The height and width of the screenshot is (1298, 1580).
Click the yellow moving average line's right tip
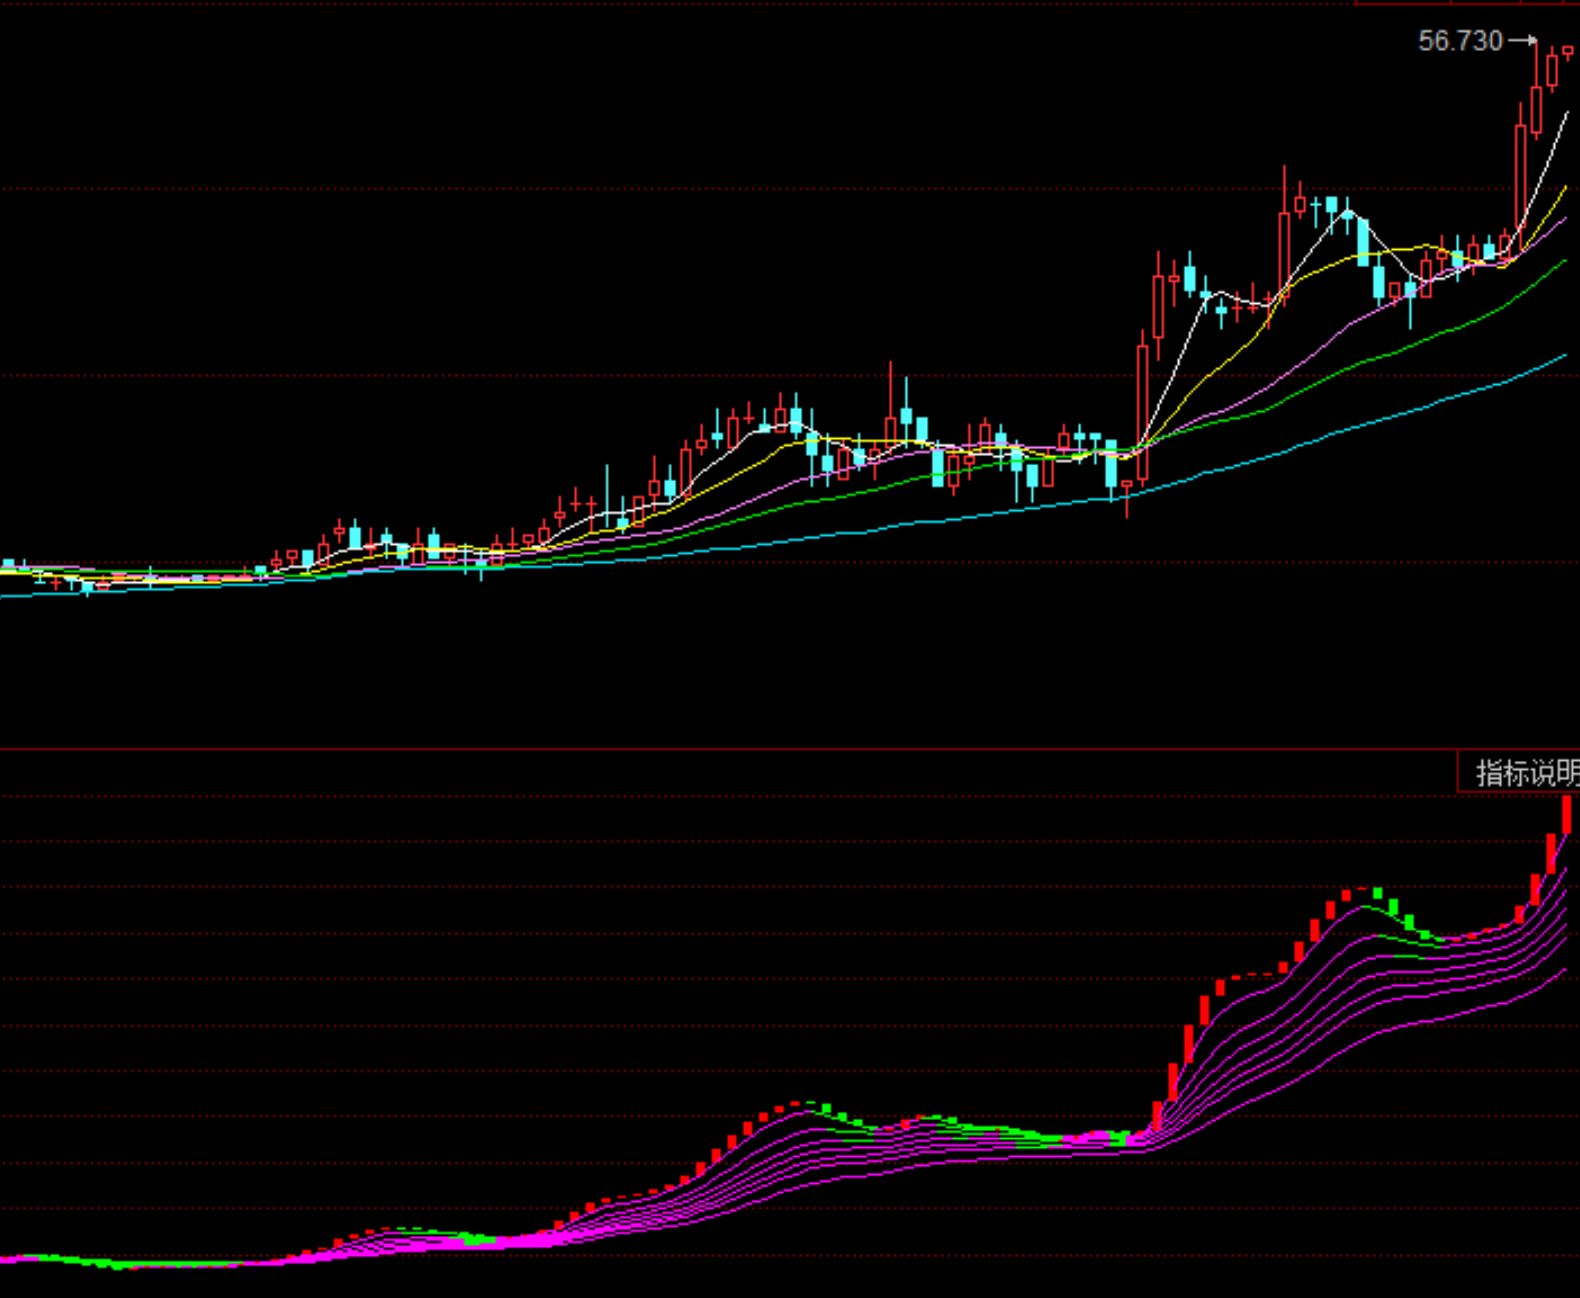click(x=1565, y=188)
